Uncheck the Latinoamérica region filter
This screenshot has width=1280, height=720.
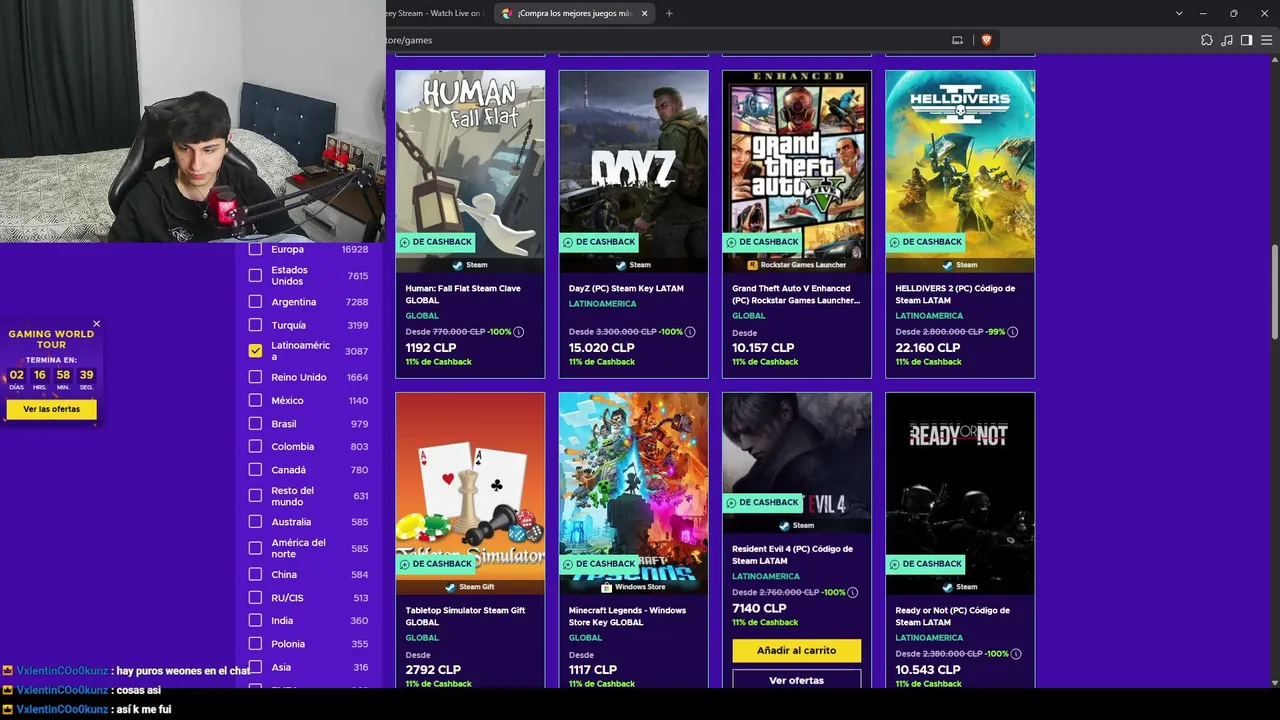pos(255,351)
